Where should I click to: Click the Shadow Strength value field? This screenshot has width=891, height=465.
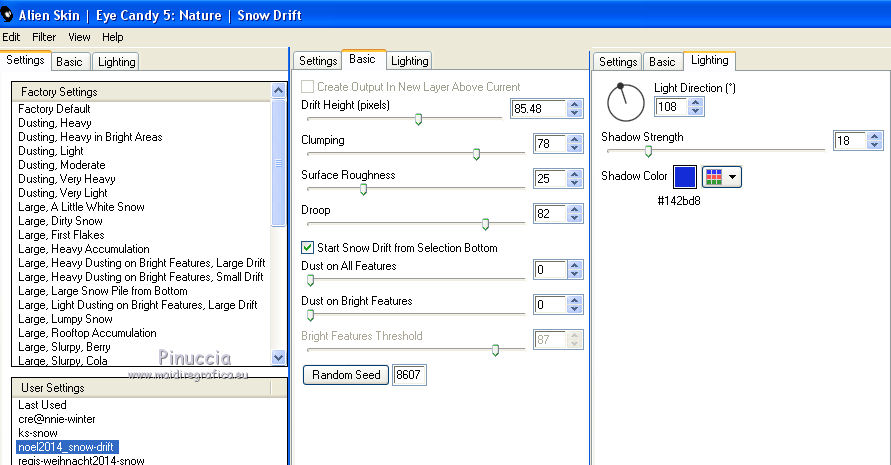tap(850, 141)
